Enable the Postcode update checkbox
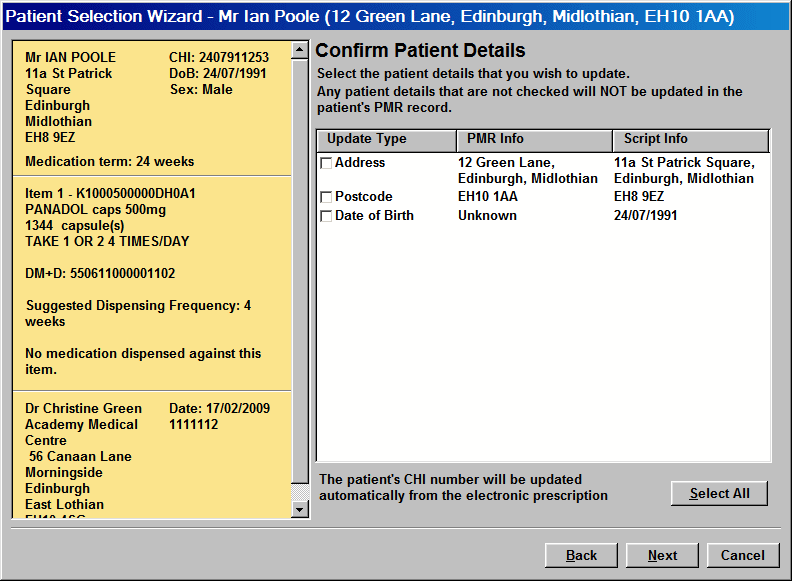792x581 pixels. (x=326, y=198)
